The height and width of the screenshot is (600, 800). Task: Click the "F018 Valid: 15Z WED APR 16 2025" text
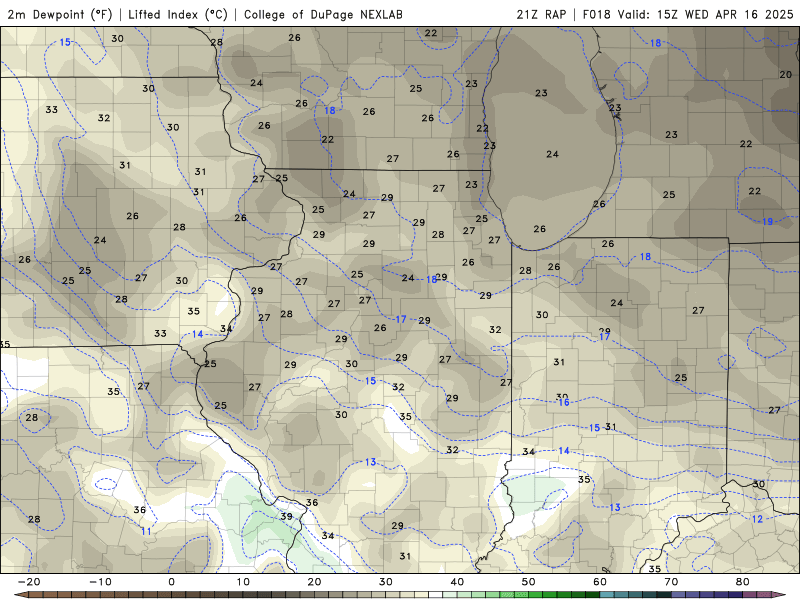pyautogui.click(x=688, y=14)
